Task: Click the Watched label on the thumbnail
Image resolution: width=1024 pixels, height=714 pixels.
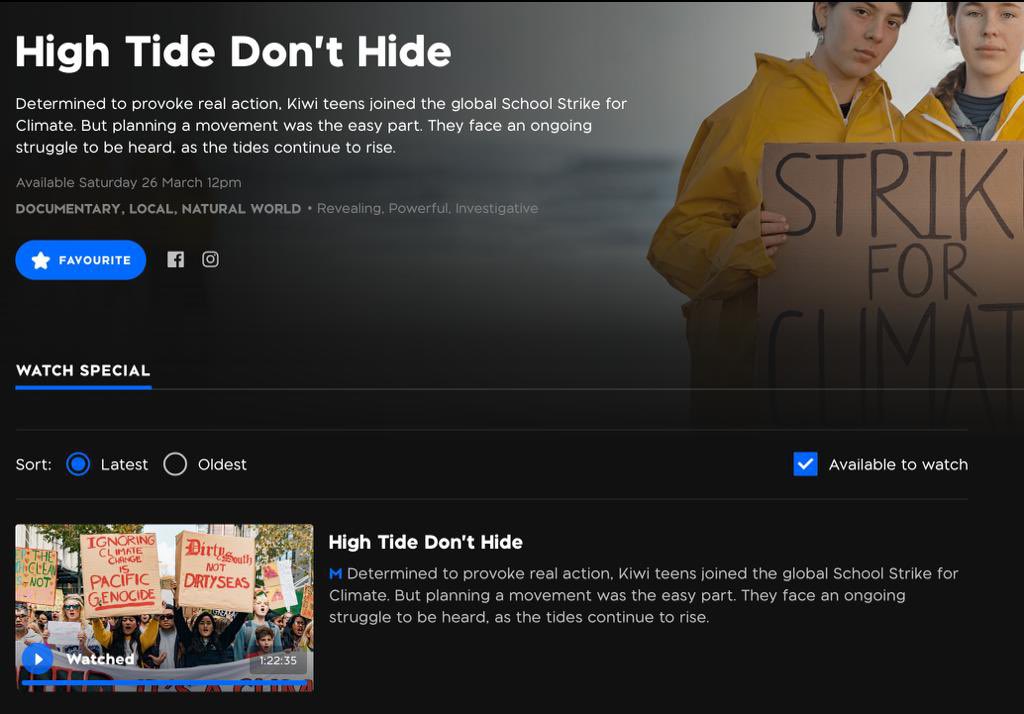Action: 101,659
